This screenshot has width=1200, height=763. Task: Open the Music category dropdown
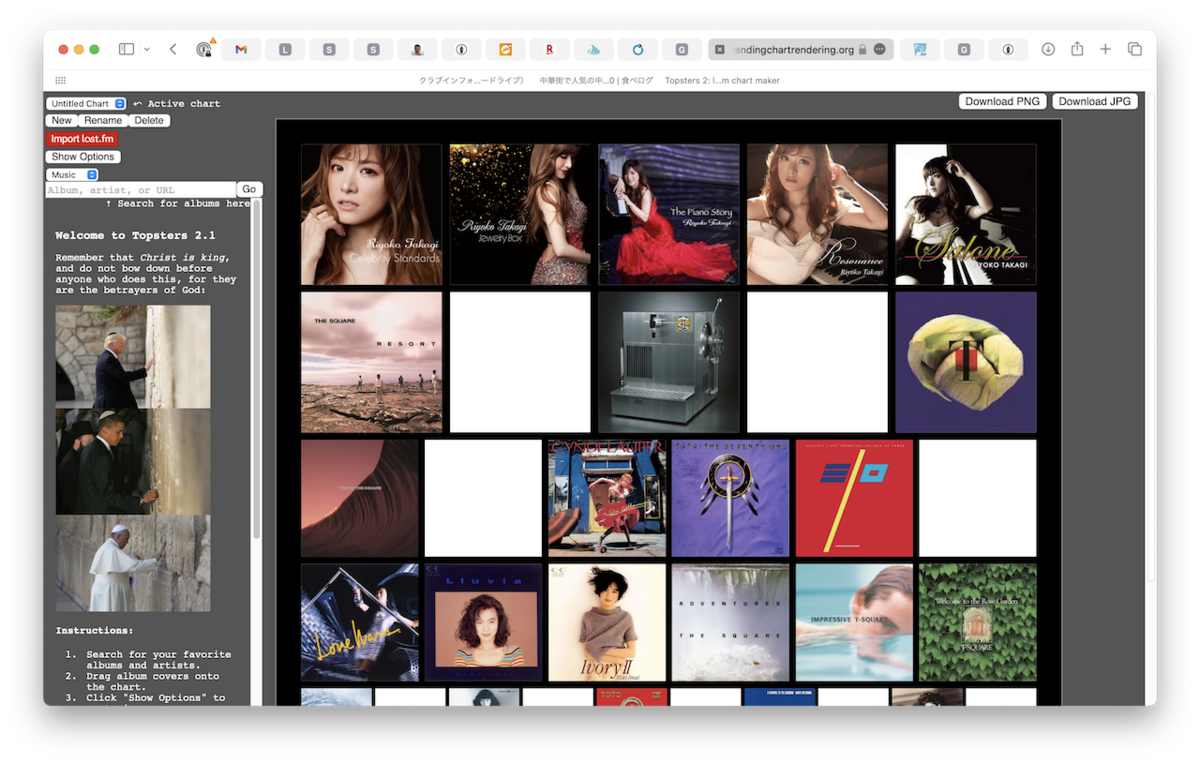(x=73, y=173)
